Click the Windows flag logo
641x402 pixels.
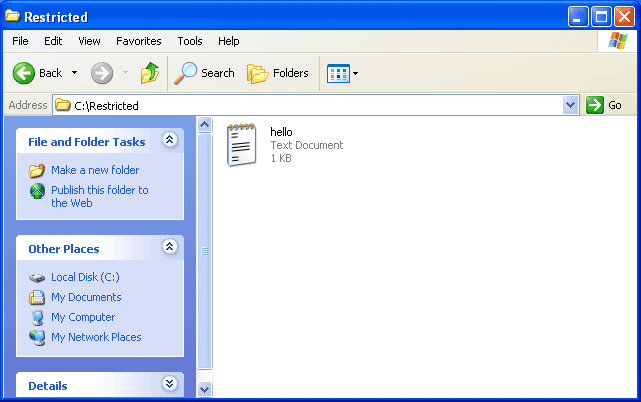[617, 41]
